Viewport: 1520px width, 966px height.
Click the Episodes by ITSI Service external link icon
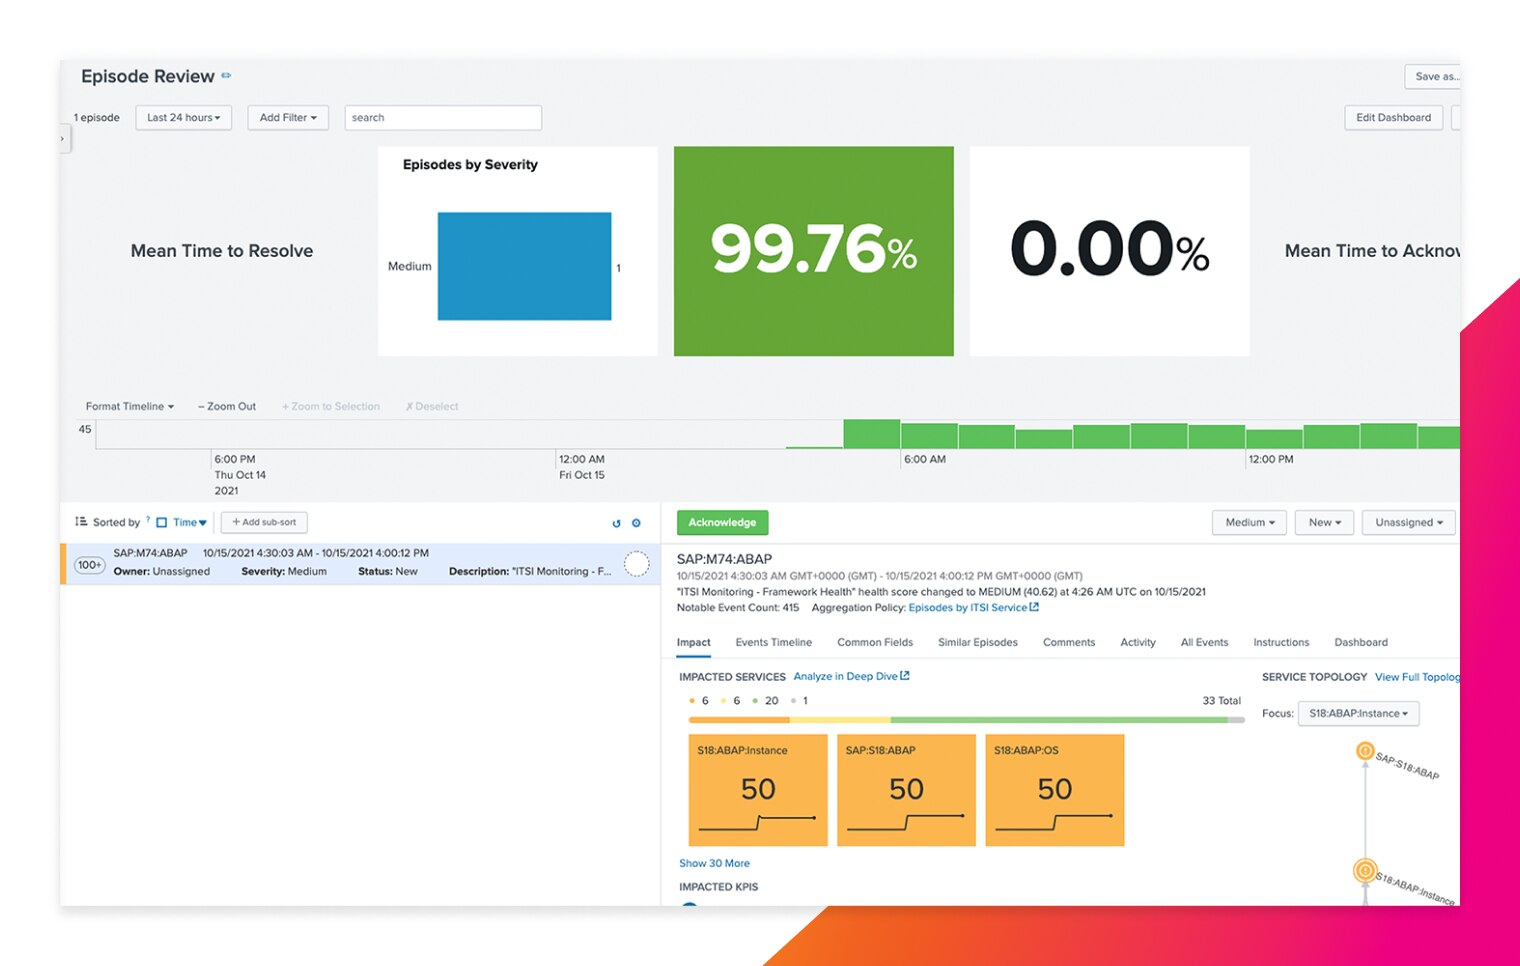pos(1034,607)
